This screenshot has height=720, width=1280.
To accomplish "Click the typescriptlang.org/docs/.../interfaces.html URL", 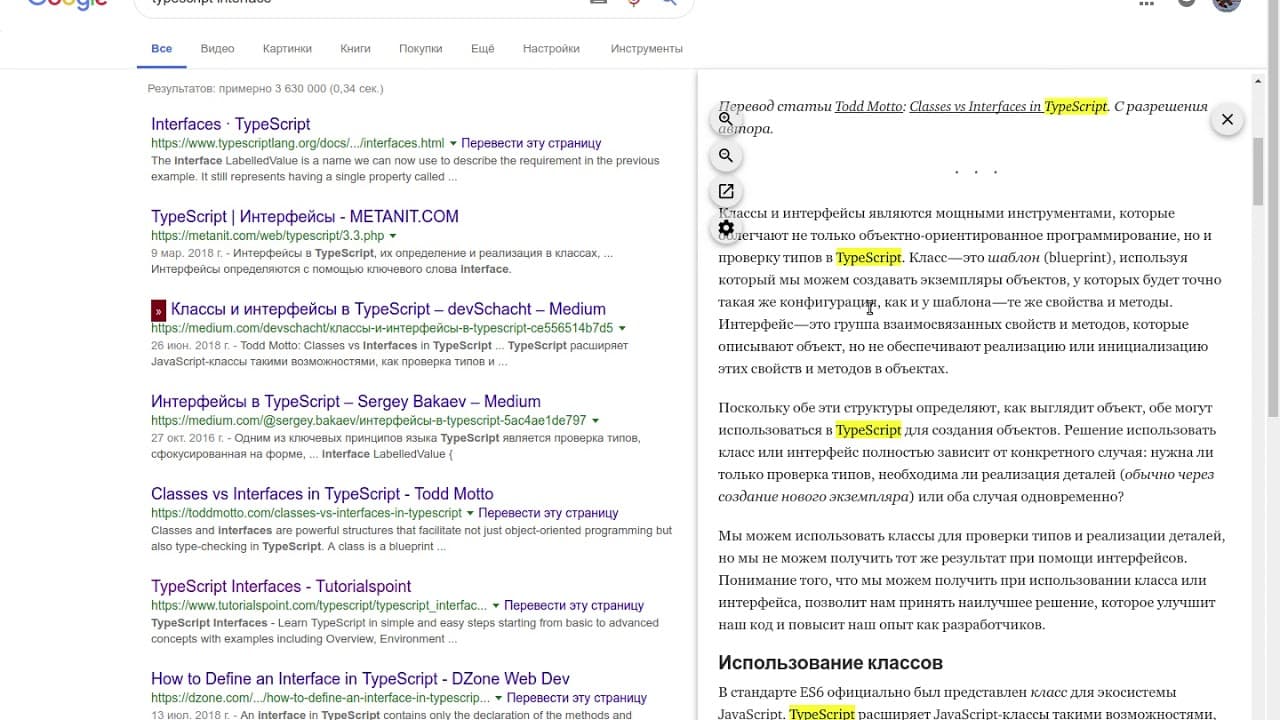I will point(298,143).
